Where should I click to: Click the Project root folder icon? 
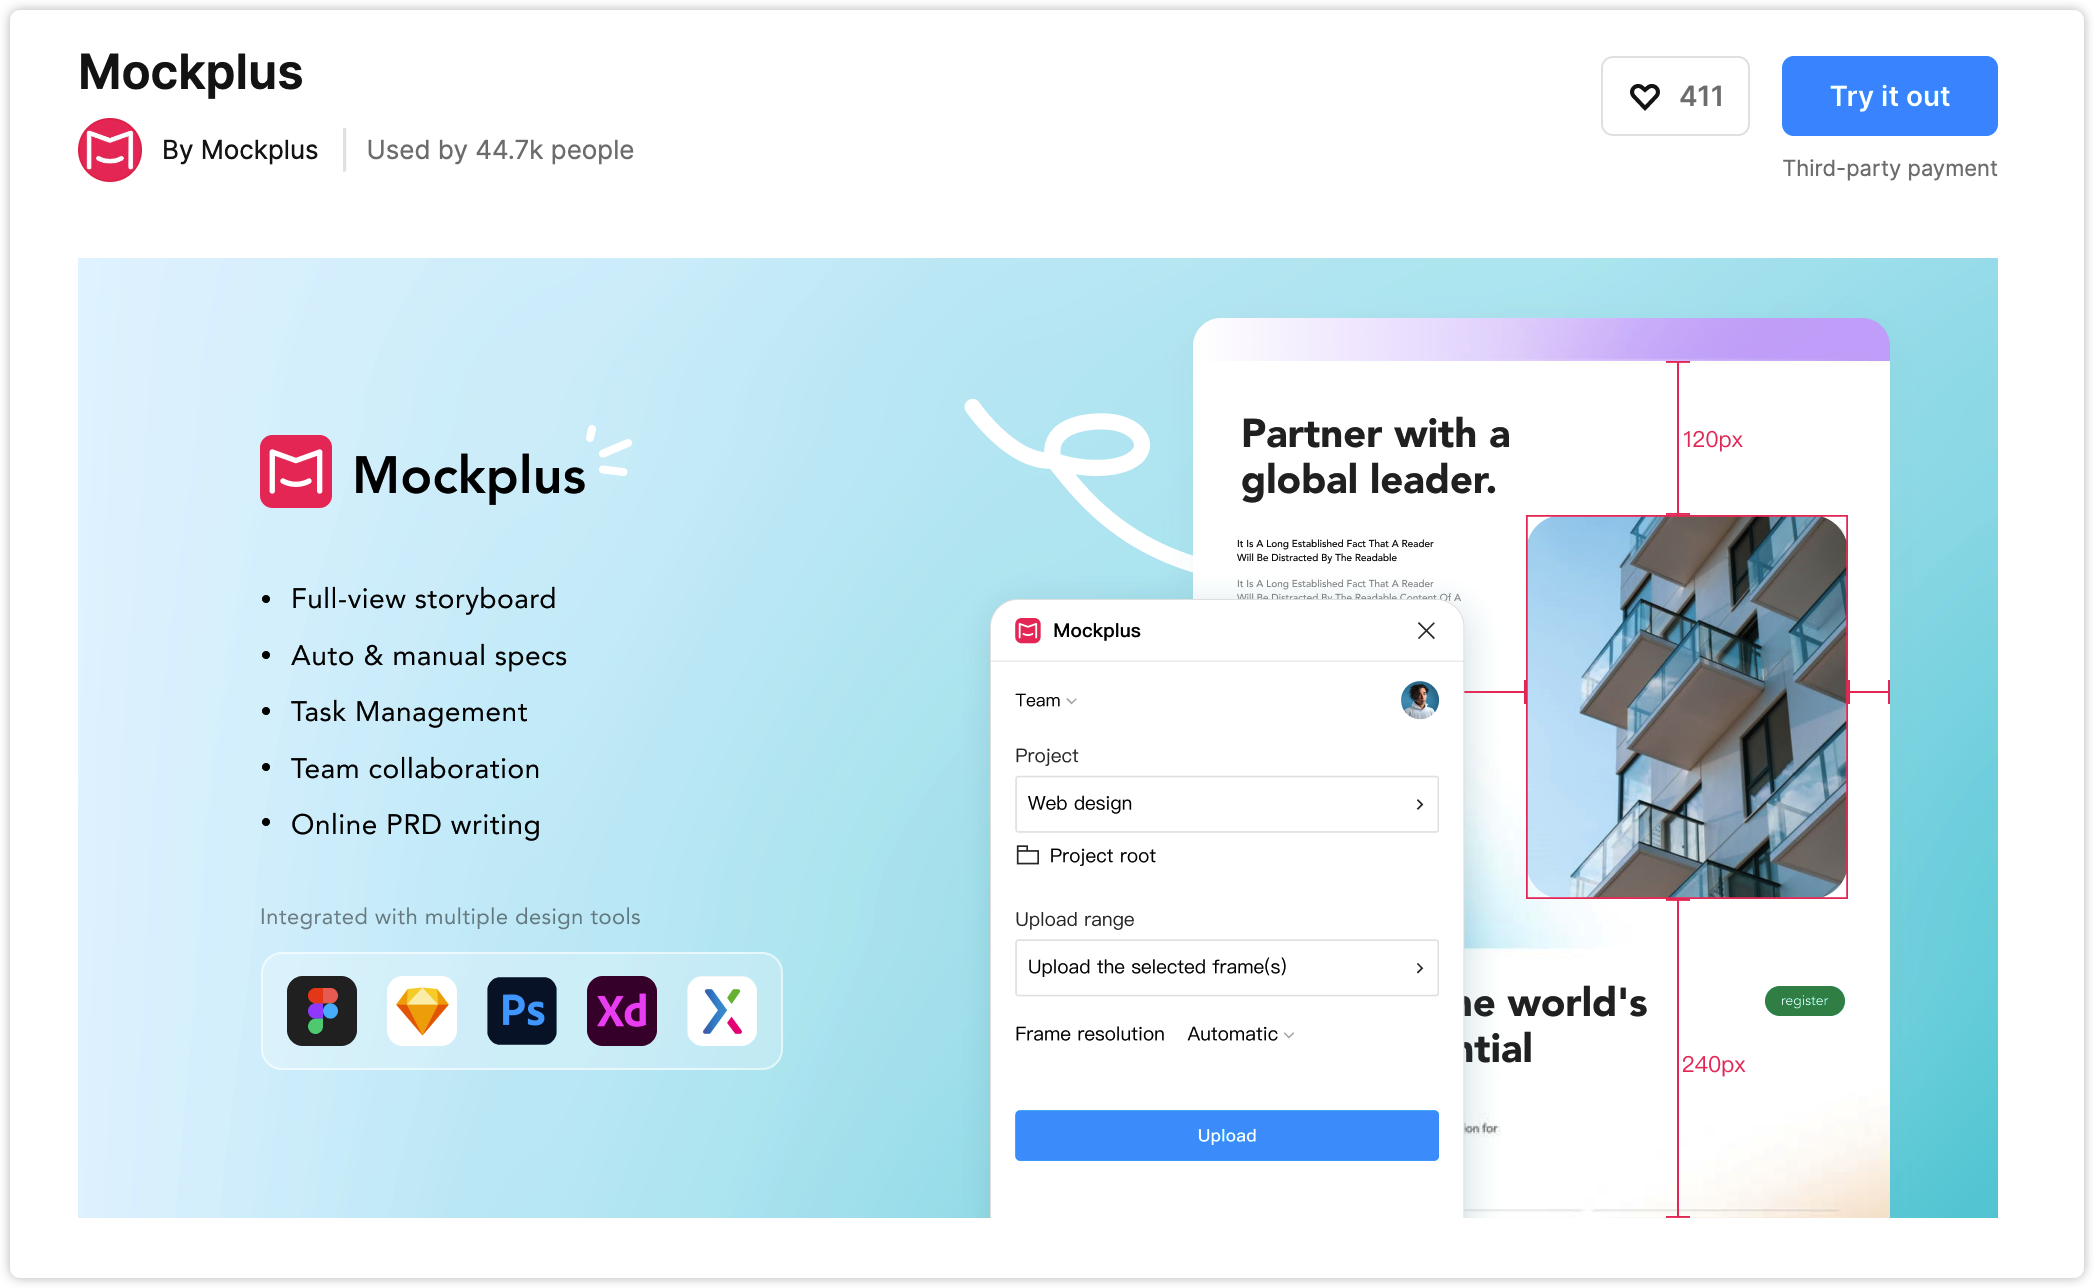1027,855
